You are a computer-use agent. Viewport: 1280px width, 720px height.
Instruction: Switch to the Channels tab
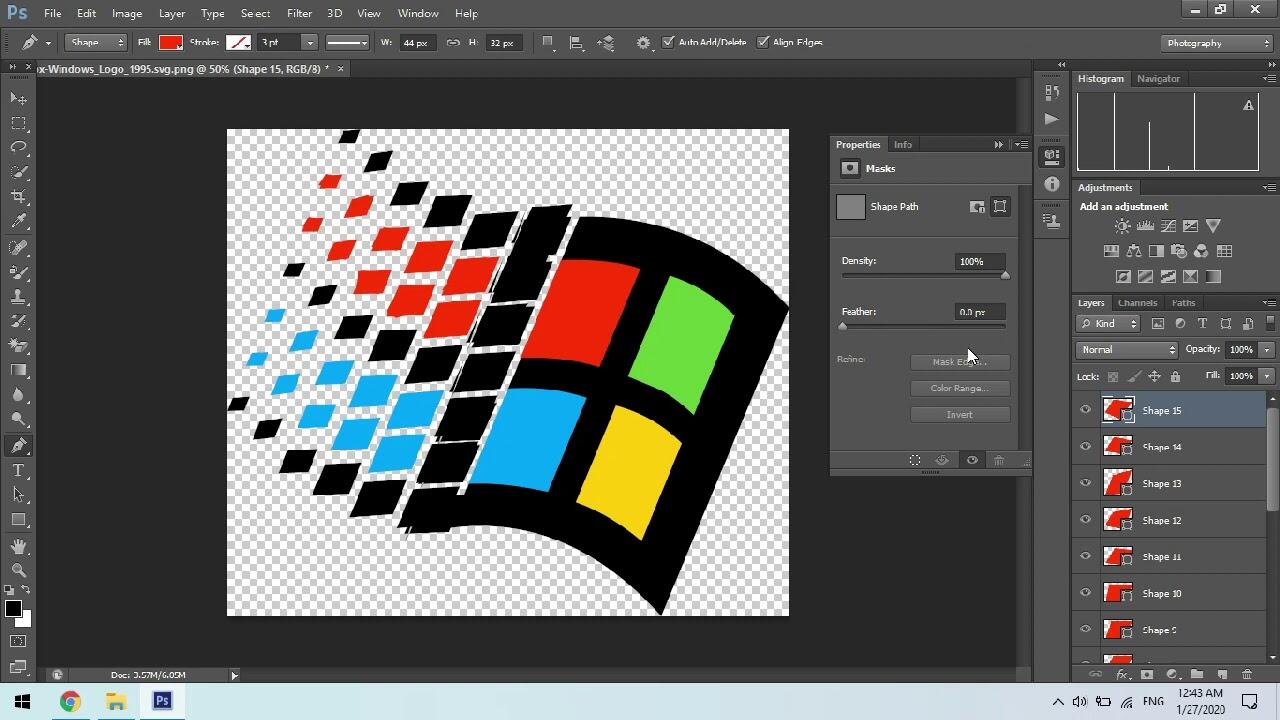tap(1137, 303)
